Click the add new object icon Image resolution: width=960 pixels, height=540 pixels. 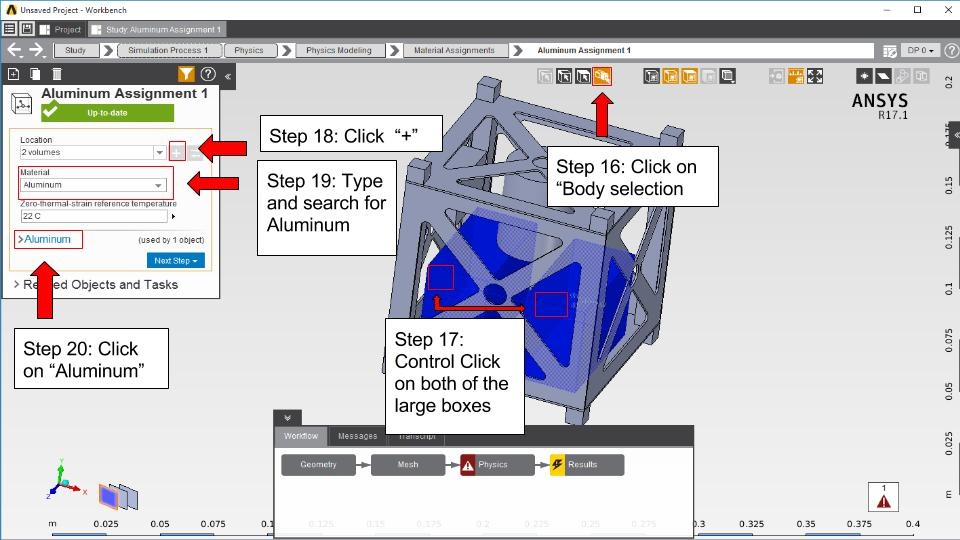13,75
